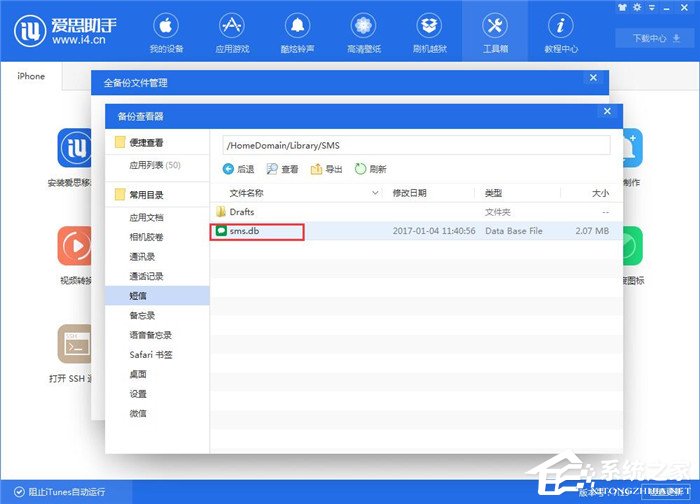Click the 打开 SSH terminal icon
The height and width of the screenshot is (504, 700).
click(74, 344)
